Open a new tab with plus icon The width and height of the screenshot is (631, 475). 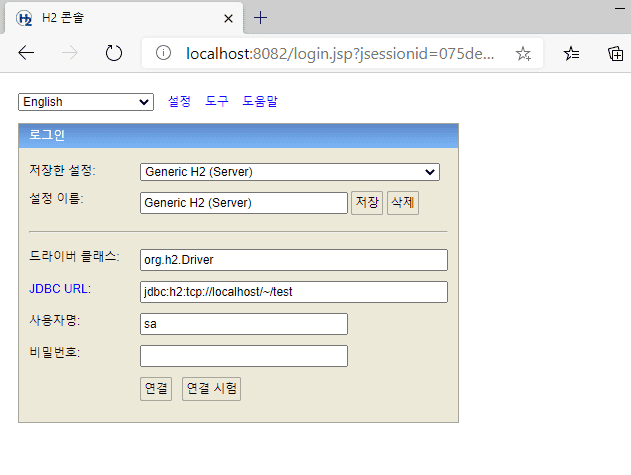coord(260,18)
